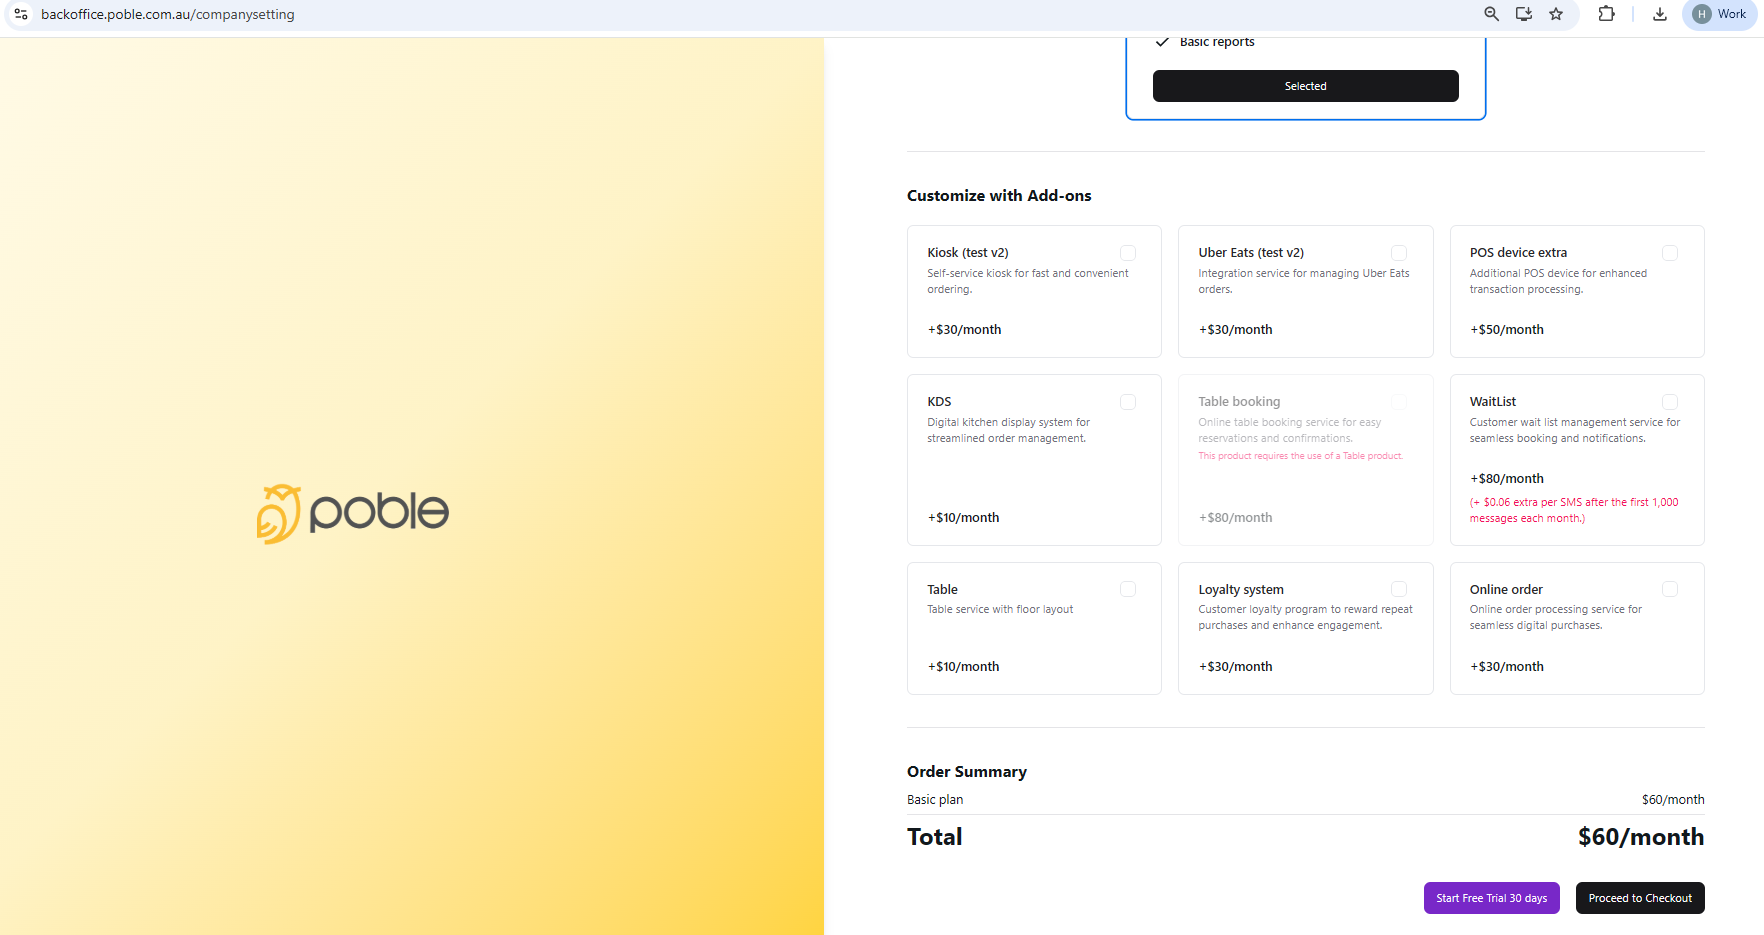Image resolution: width=1764 pixels, height=935 pixels.
Task: Enable the Uber Eats (test v2) add-on checkbox
Action: click(1399, 253)
